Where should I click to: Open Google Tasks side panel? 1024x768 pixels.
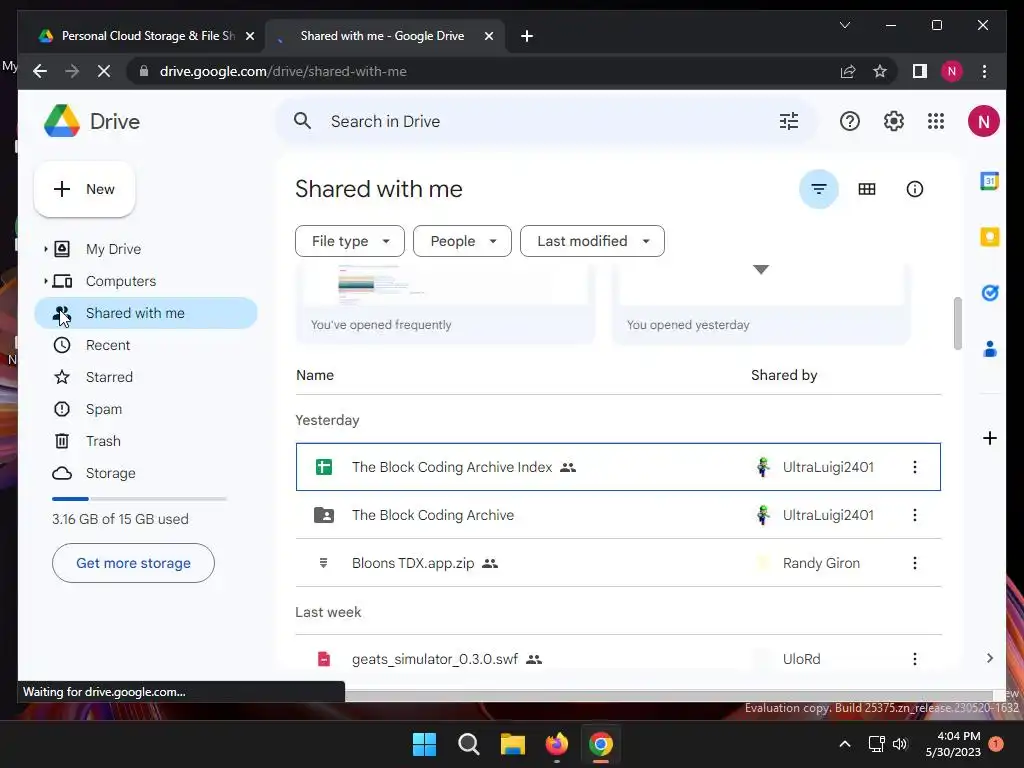click(989, 293)
